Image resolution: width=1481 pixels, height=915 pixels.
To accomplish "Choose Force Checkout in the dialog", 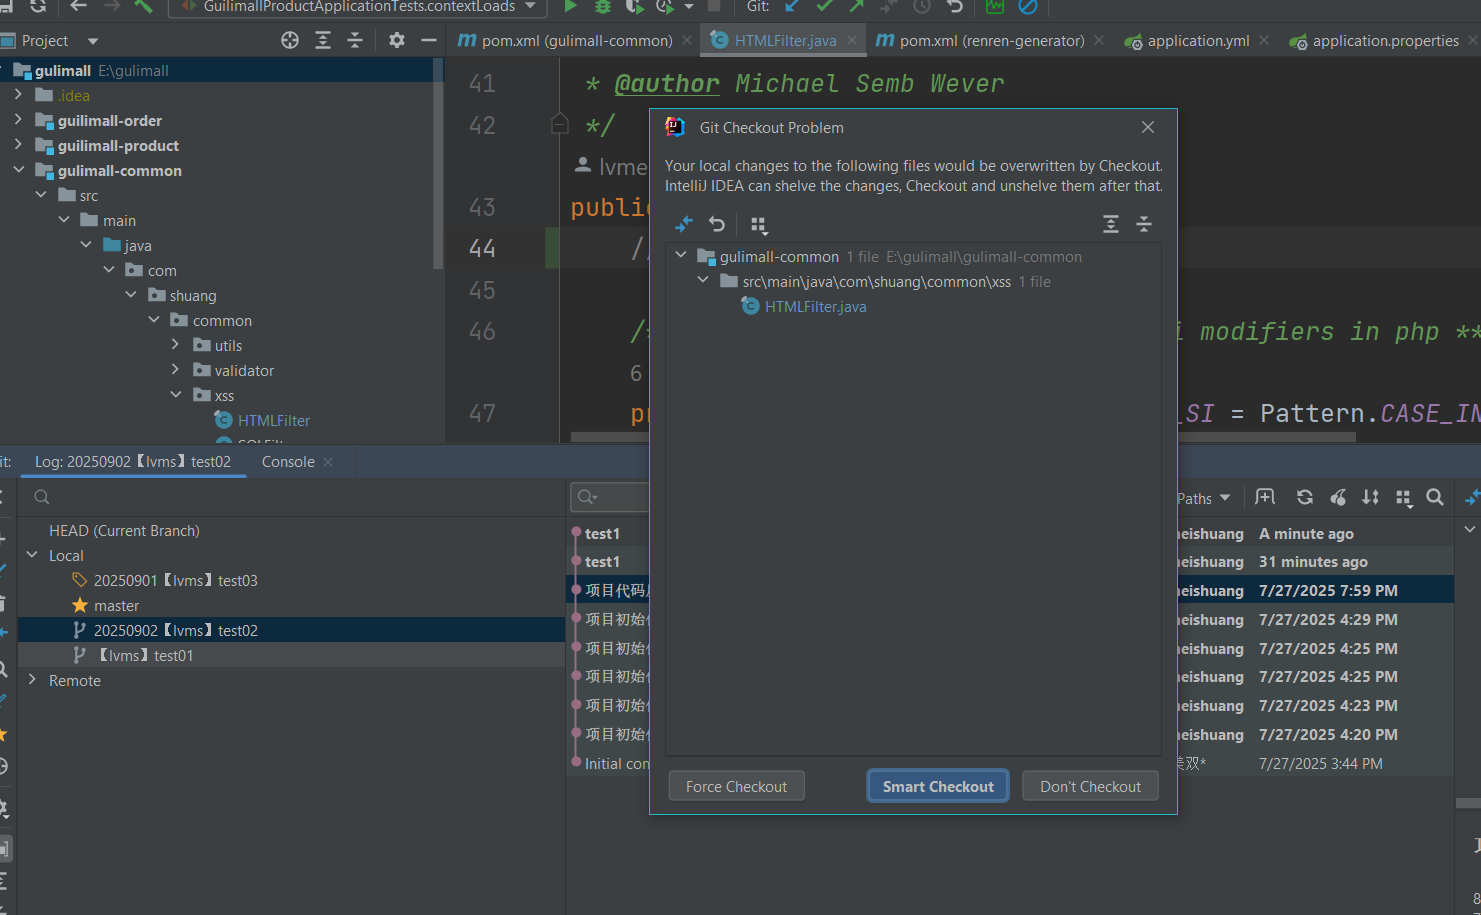I will click(736, 786).
